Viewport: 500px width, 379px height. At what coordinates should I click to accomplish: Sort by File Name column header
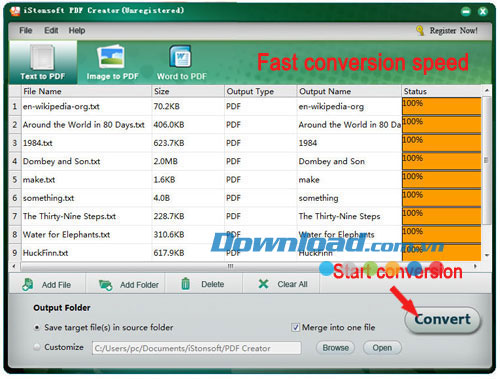click(86, 91)
